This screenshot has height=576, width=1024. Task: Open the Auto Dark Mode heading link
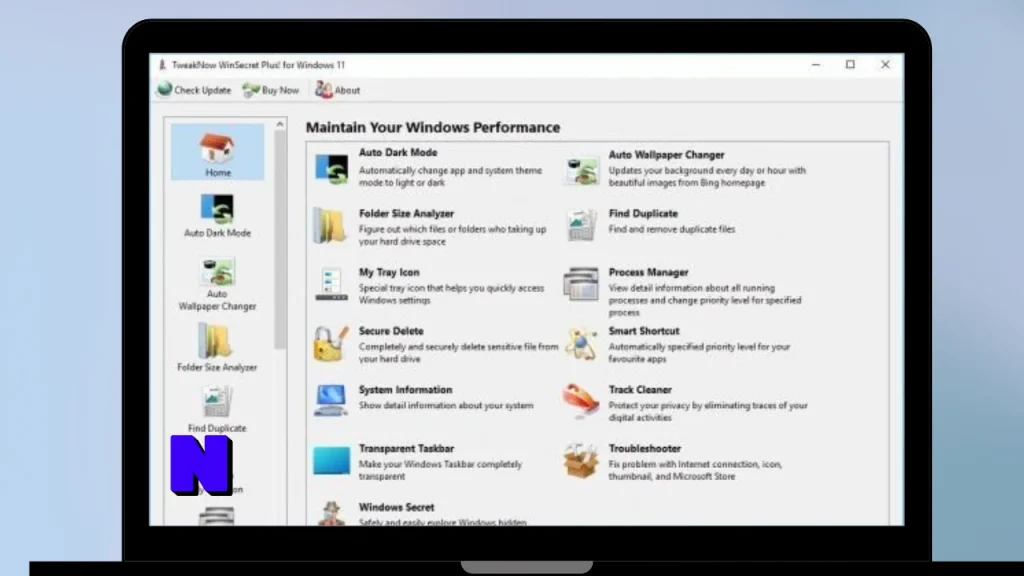(398, 152)
